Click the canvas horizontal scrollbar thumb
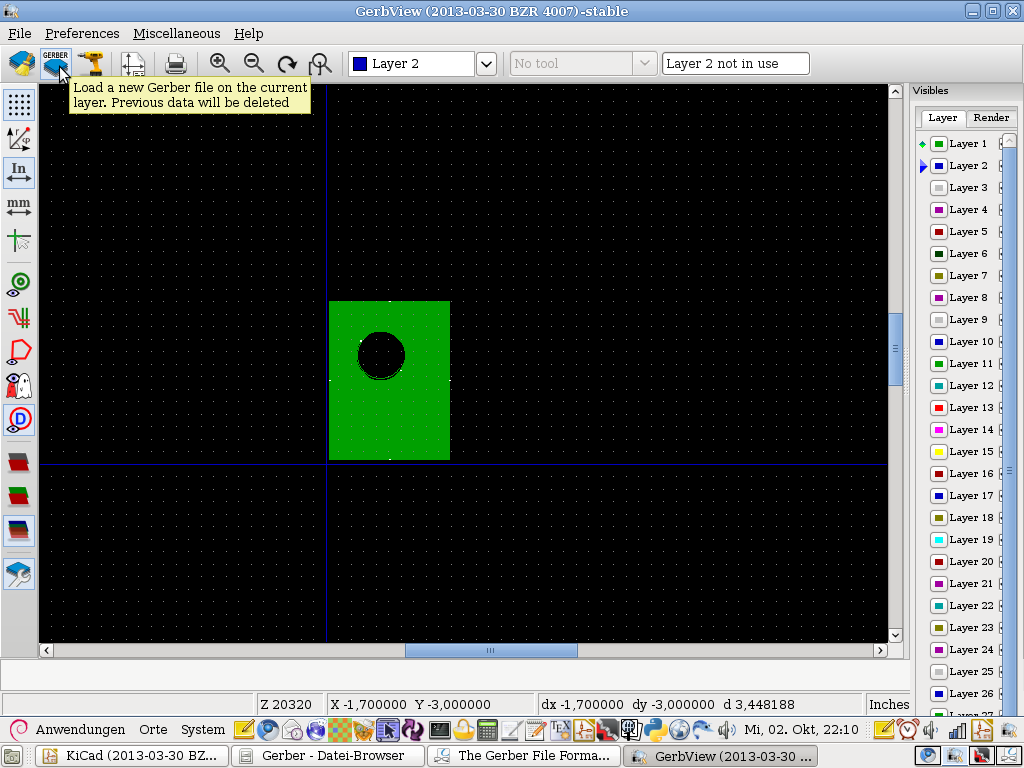Screen dimensions: 1024x768 491,650
